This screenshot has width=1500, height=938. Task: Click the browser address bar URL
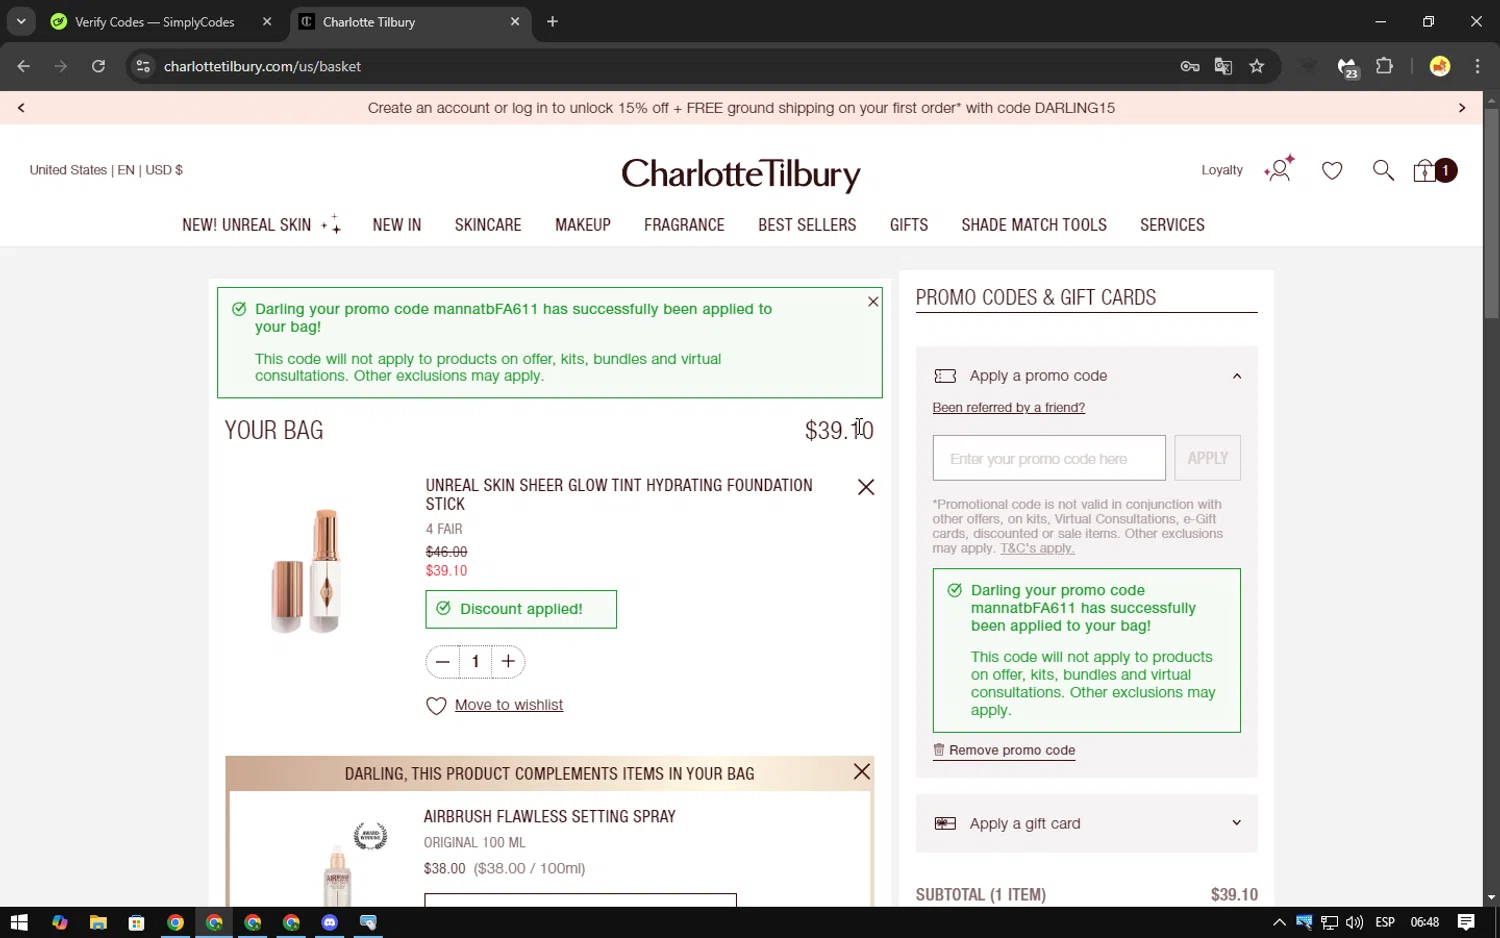[262, 66]
